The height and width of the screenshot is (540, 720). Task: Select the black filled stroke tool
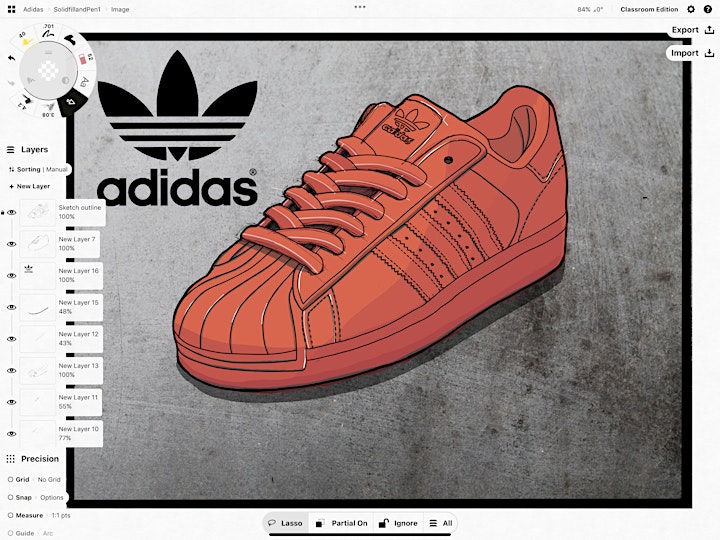point(70,40)
